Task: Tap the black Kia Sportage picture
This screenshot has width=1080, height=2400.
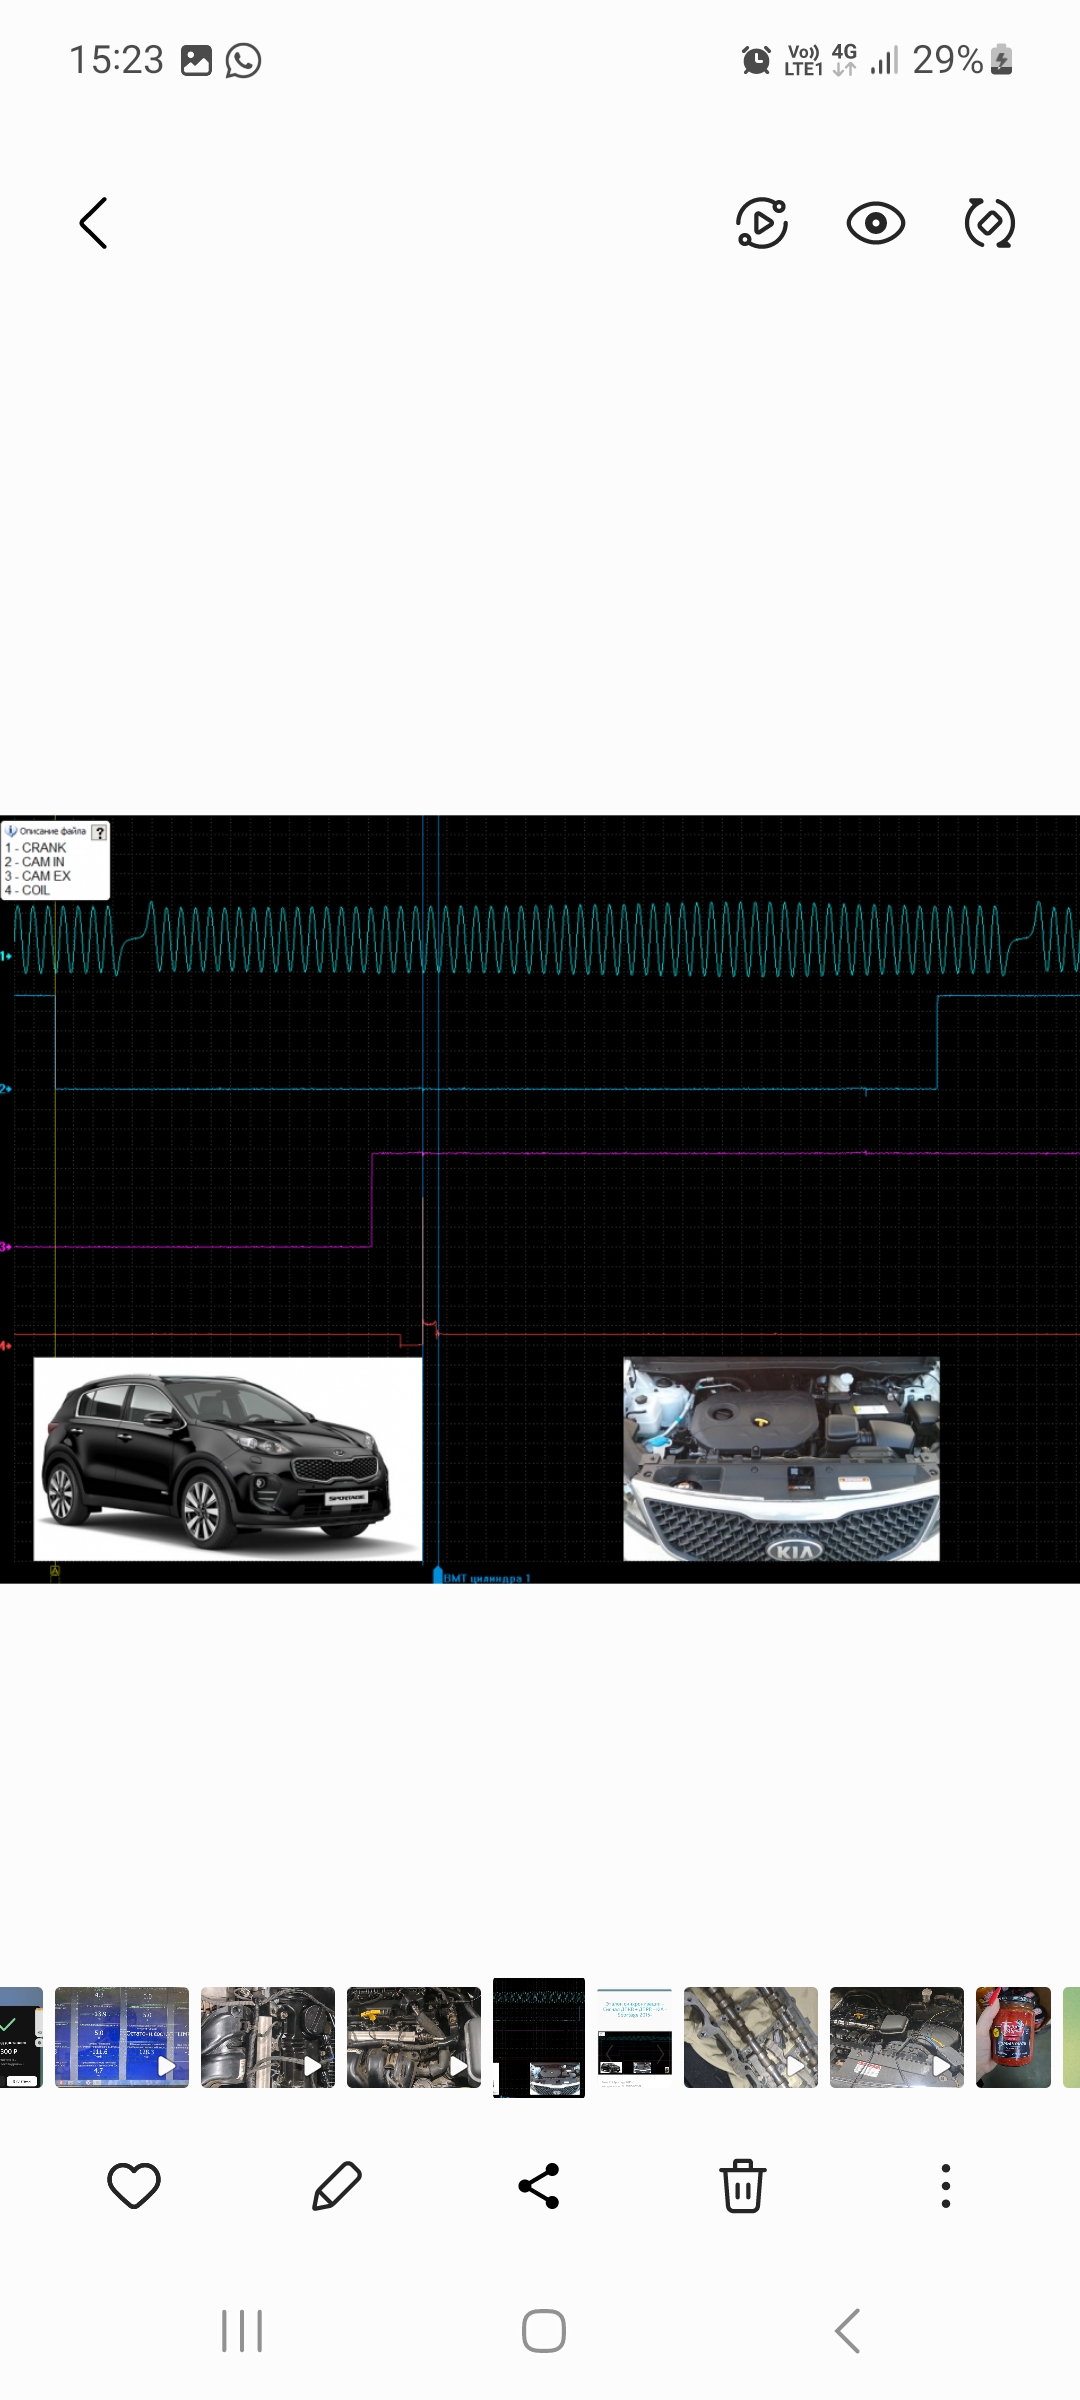Action: point(228,1458)
